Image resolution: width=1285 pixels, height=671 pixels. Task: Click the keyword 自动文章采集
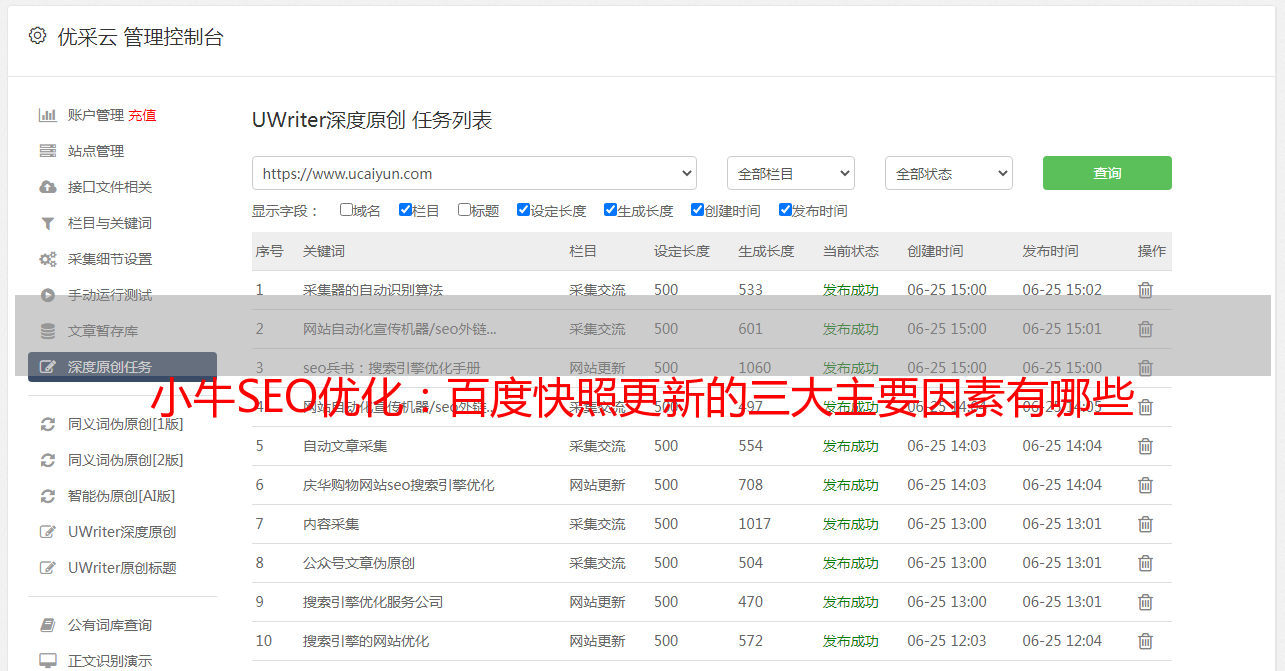tap(345, 446)
